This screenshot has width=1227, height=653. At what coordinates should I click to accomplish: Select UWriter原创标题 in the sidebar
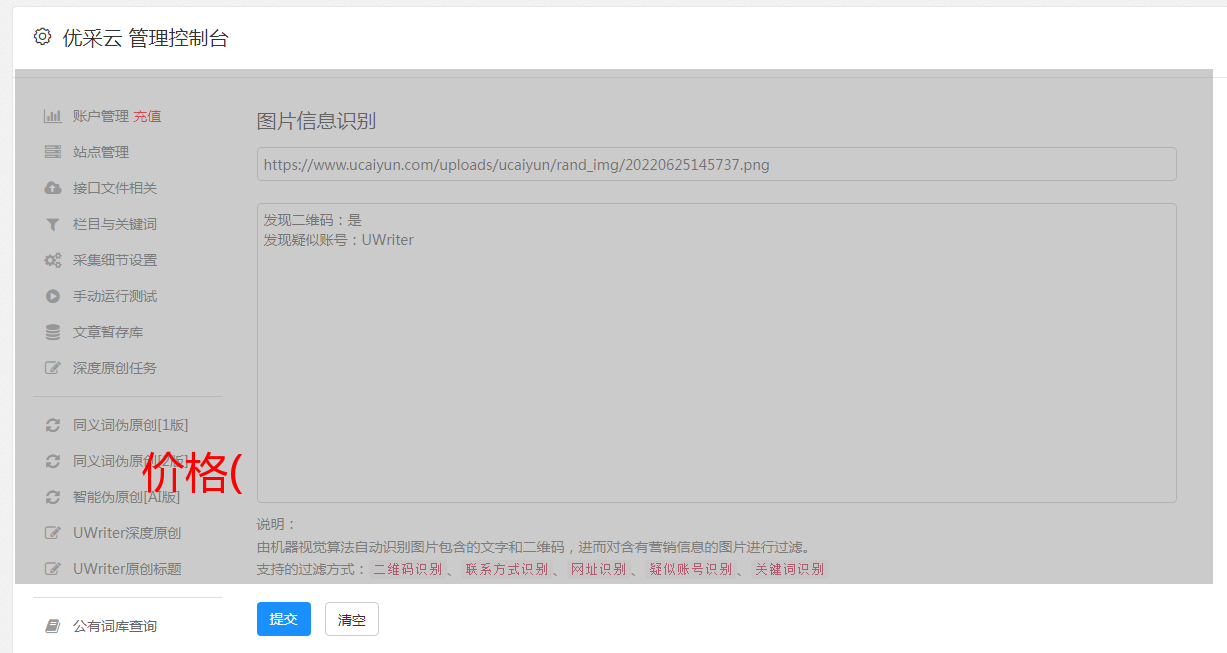pos(126,569)
